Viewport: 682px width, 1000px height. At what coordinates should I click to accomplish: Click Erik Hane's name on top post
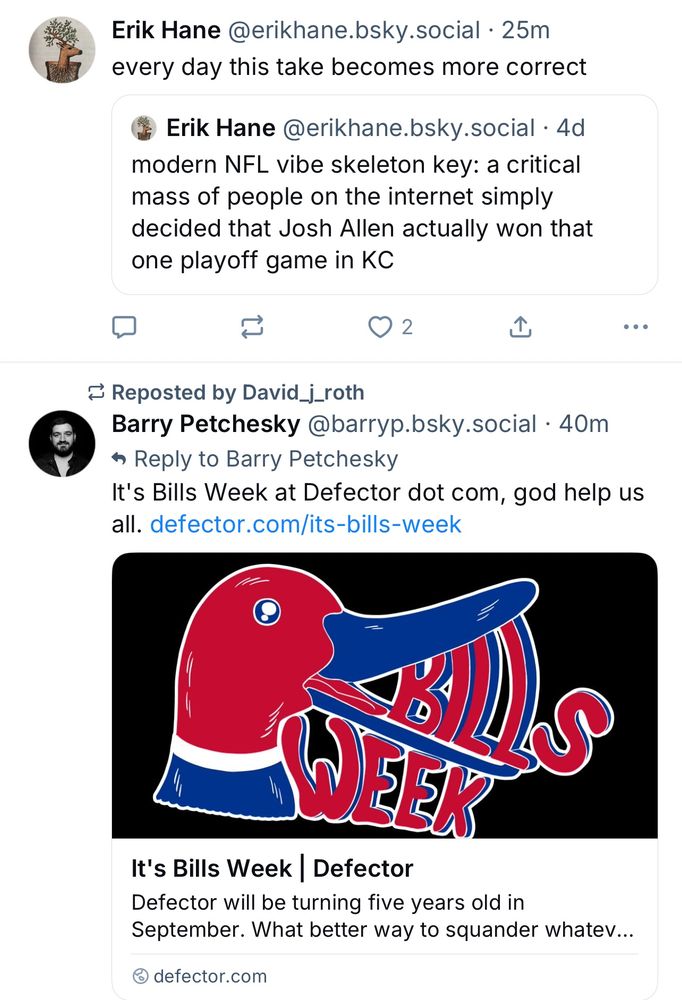pyautogui.click(x=166, y=30)
